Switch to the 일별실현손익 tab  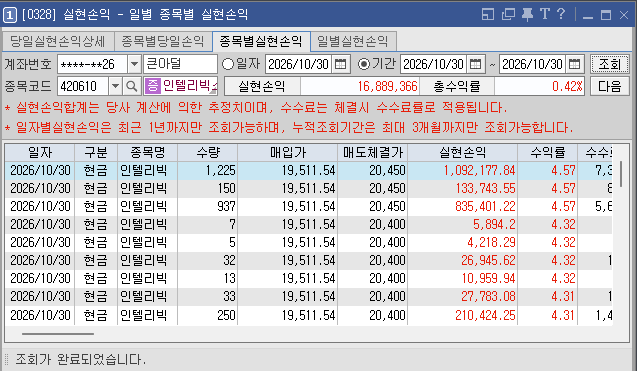353,41
